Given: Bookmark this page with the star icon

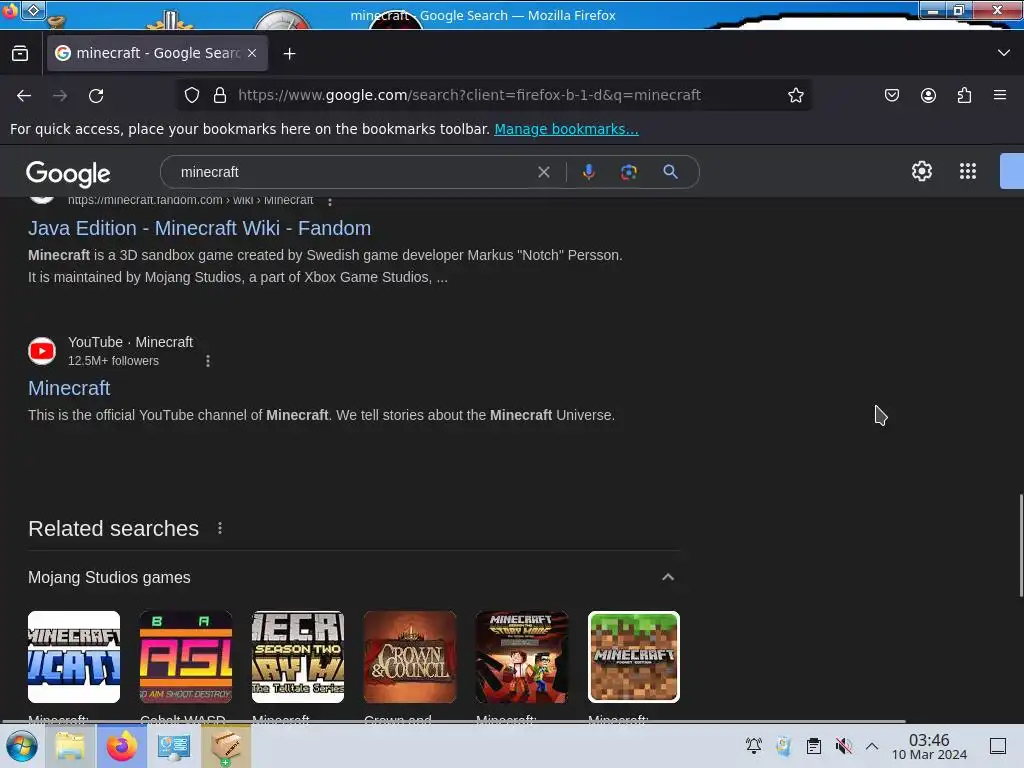Looking at the screenshot, I should click(x=795, y=95).
